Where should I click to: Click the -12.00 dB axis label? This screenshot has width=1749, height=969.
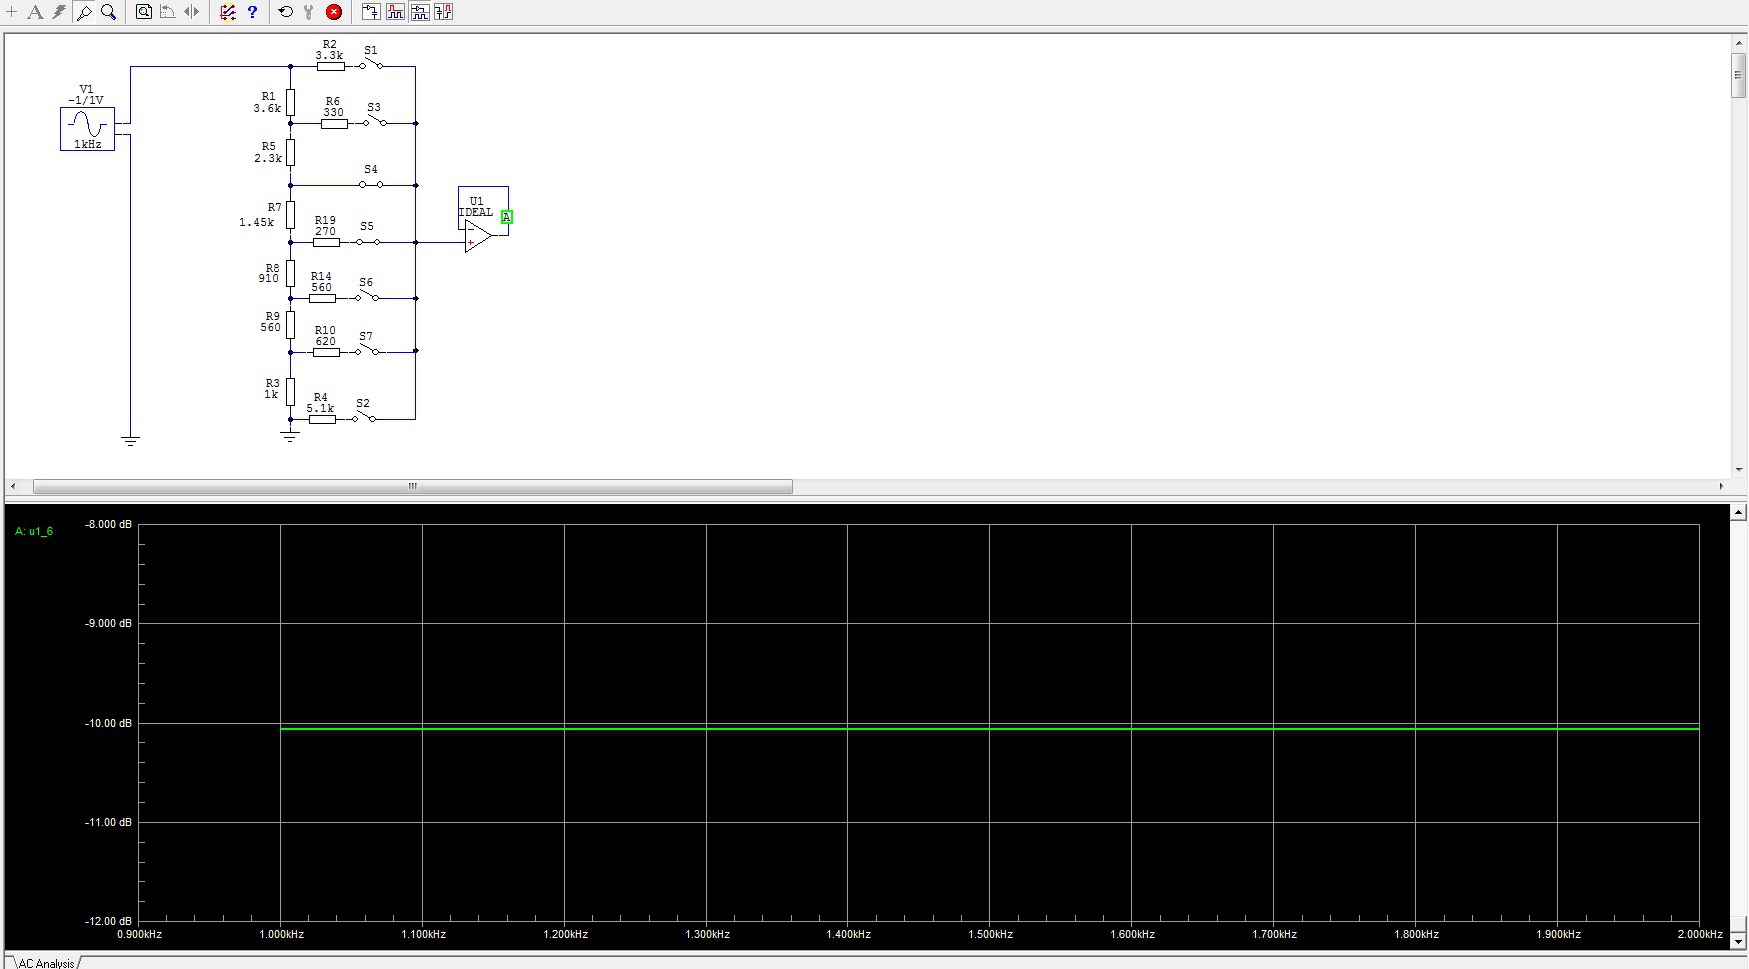click(109, 921)
